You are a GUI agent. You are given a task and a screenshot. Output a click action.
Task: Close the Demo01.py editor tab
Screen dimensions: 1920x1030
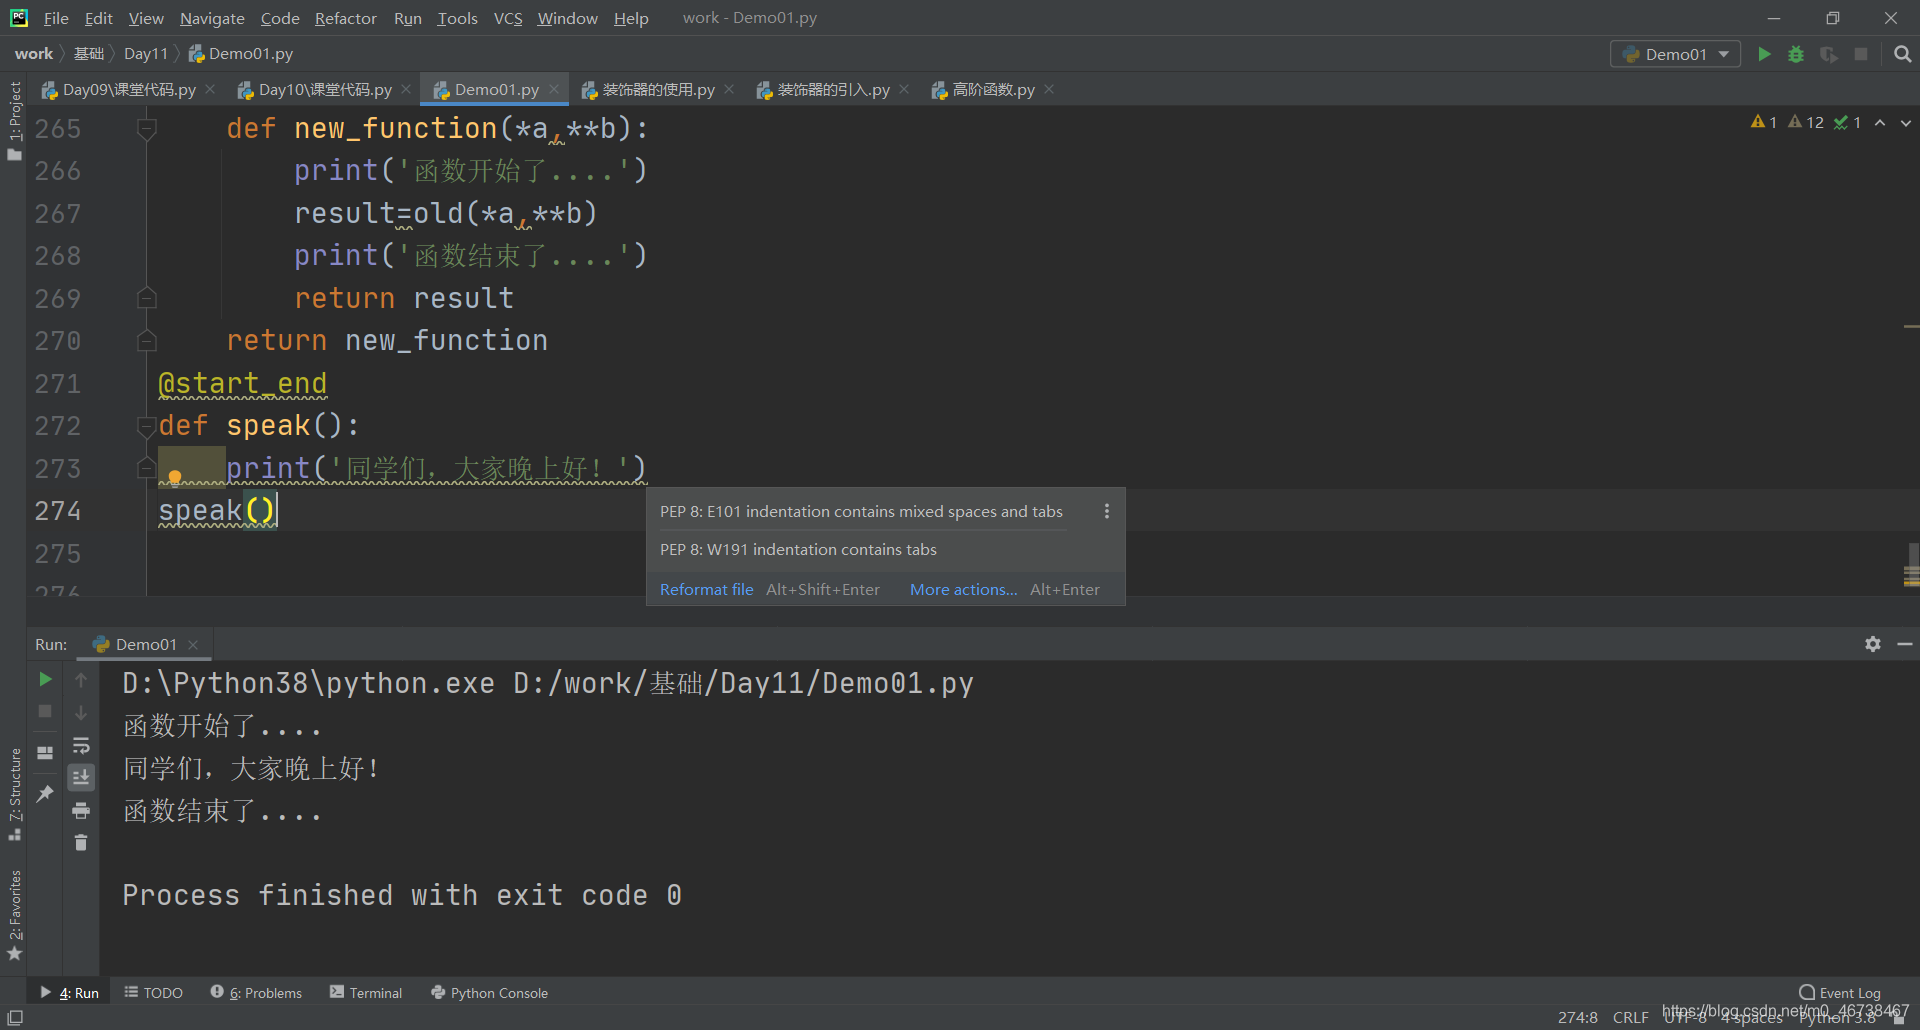click(554, 89)
